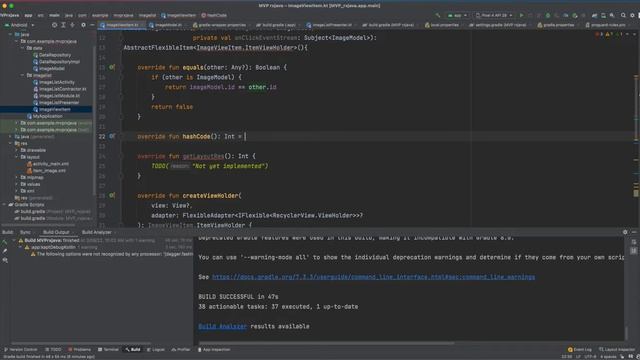The image size is (640, 360).
Task: Click the Build Analyzer results link
Action: (222, 326)
